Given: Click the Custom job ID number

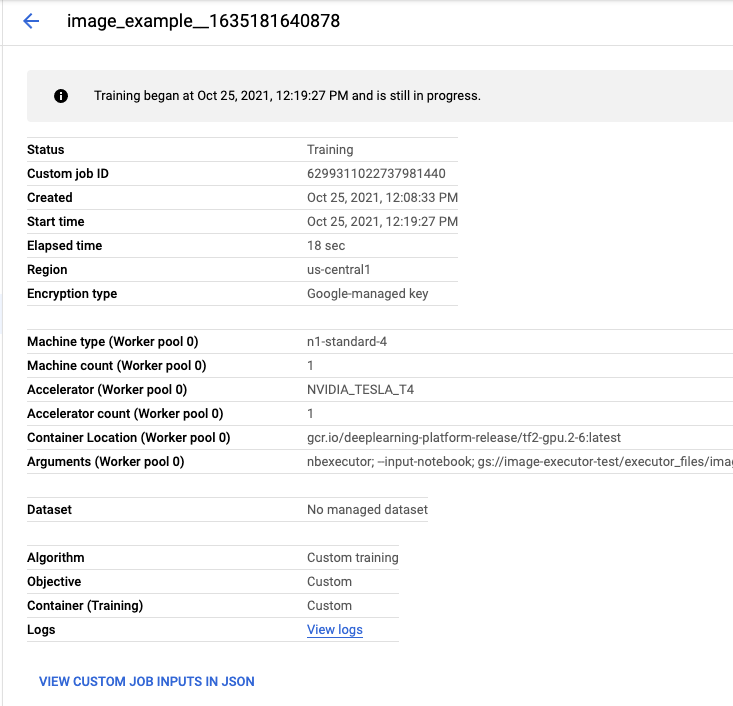Looking at the screenshot, I should [376, 174].
